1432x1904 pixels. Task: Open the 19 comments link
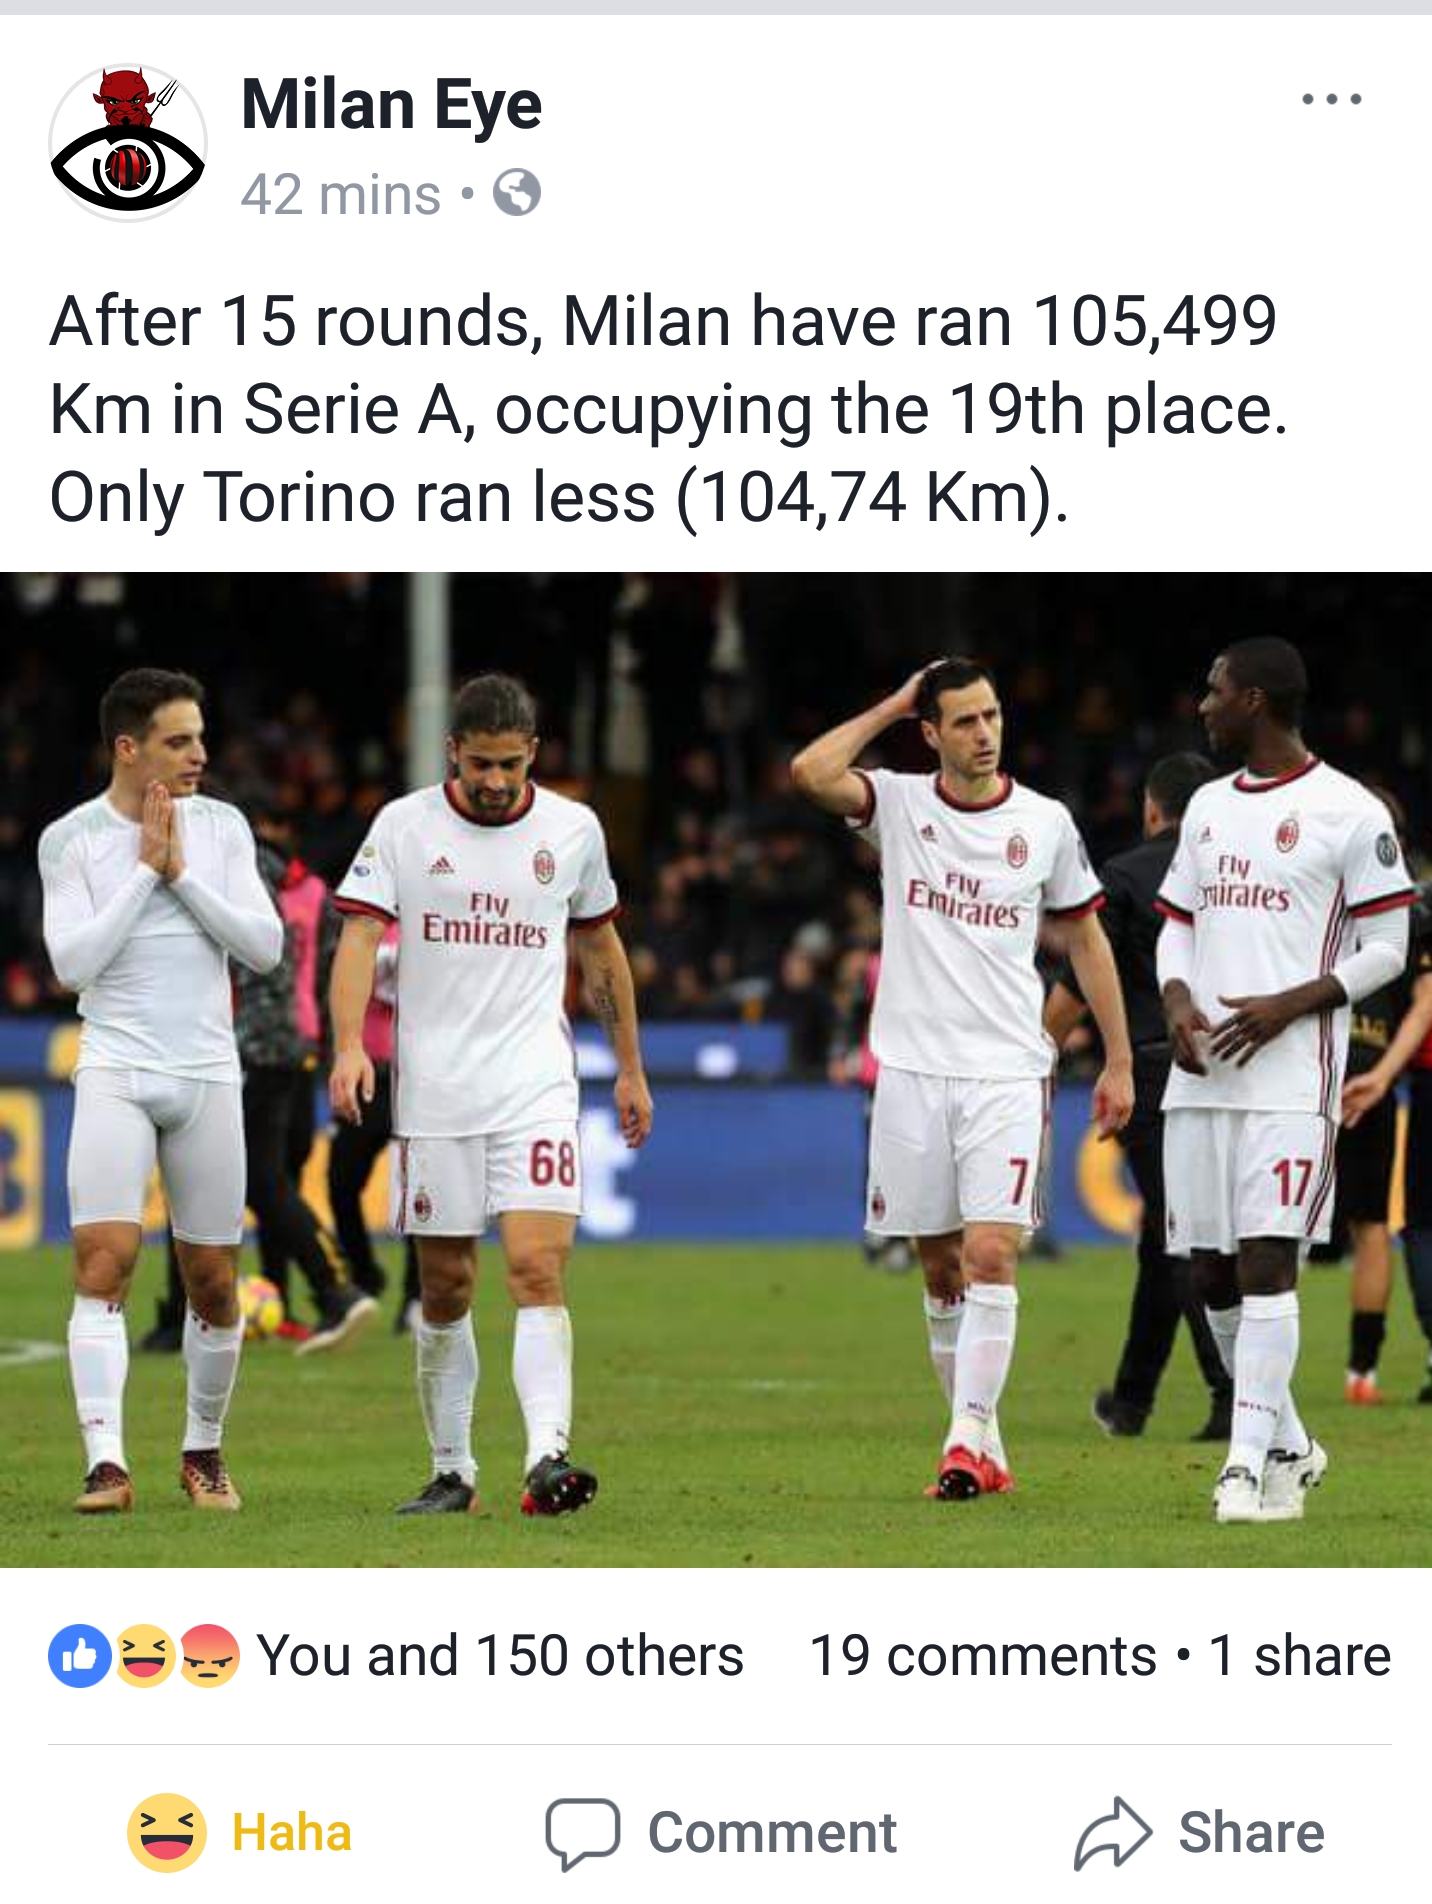tap(983, 1656)
